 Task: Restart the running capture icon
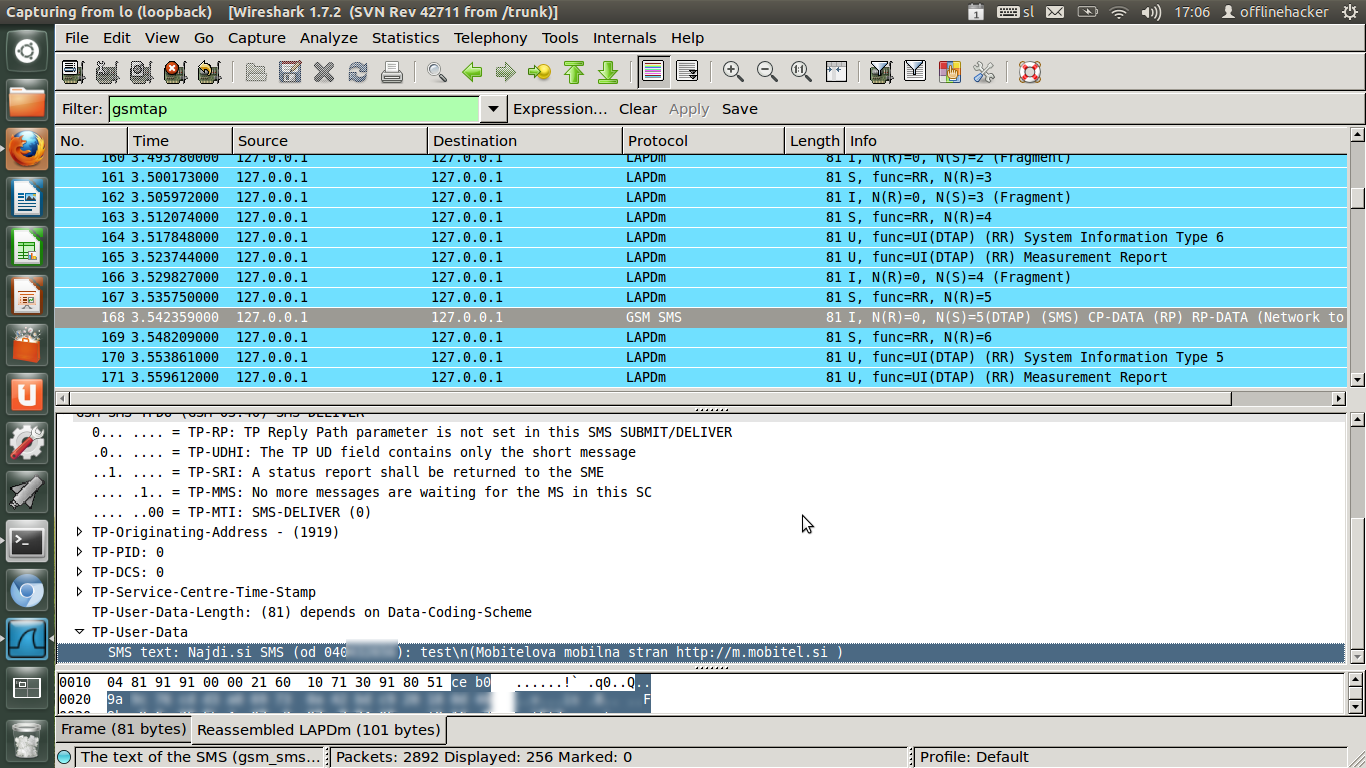pos(209,72)
